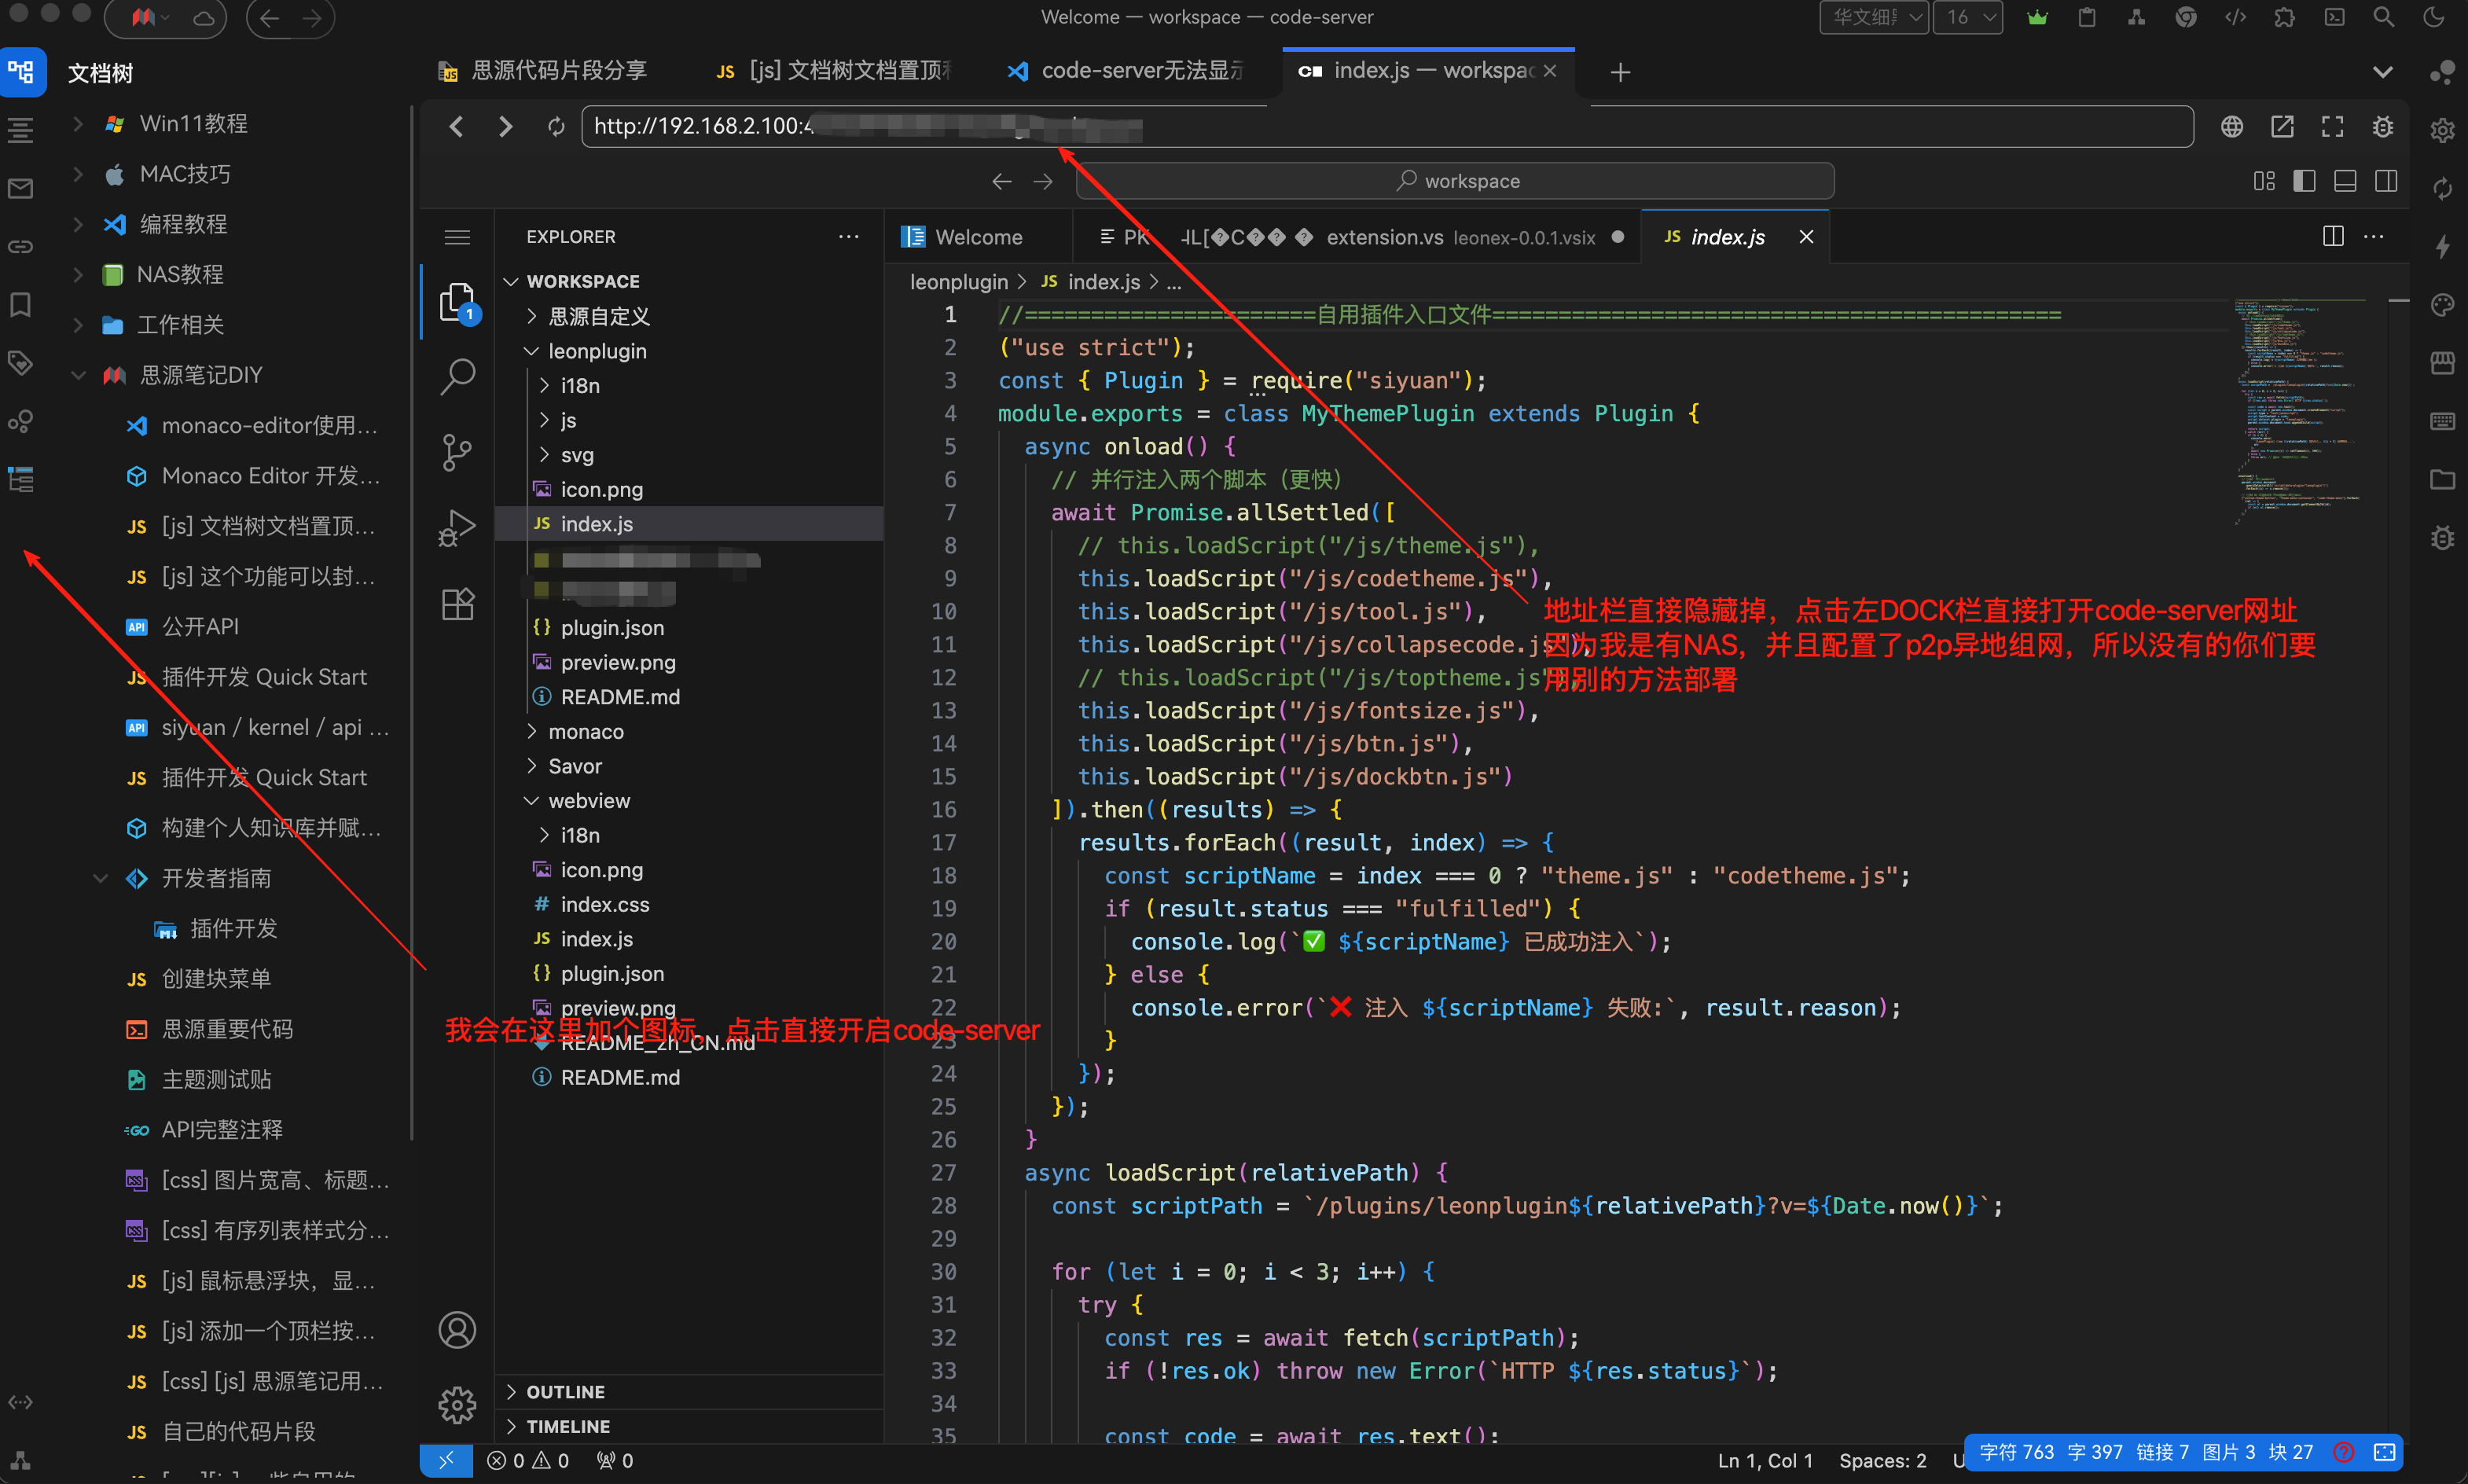Open the Source Control view
This screenshot has height=1484, width=2468.
[x=457, y=452]
